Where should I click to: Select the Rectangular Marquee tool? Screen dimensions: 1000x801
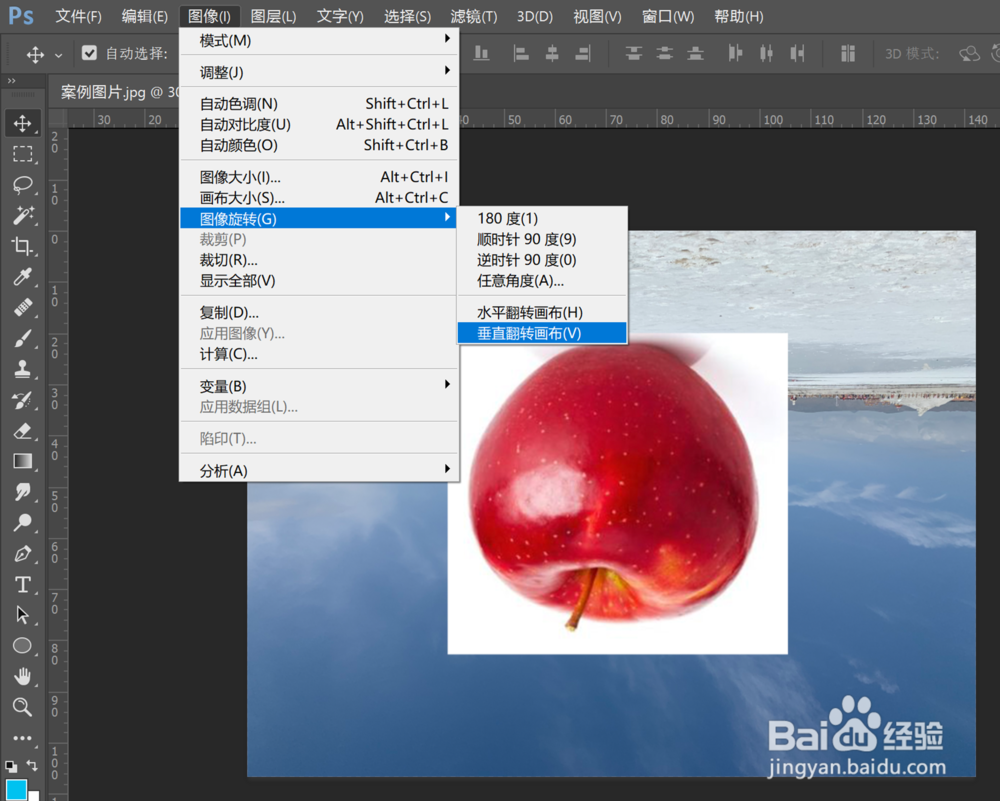click(x=23, y=154)
